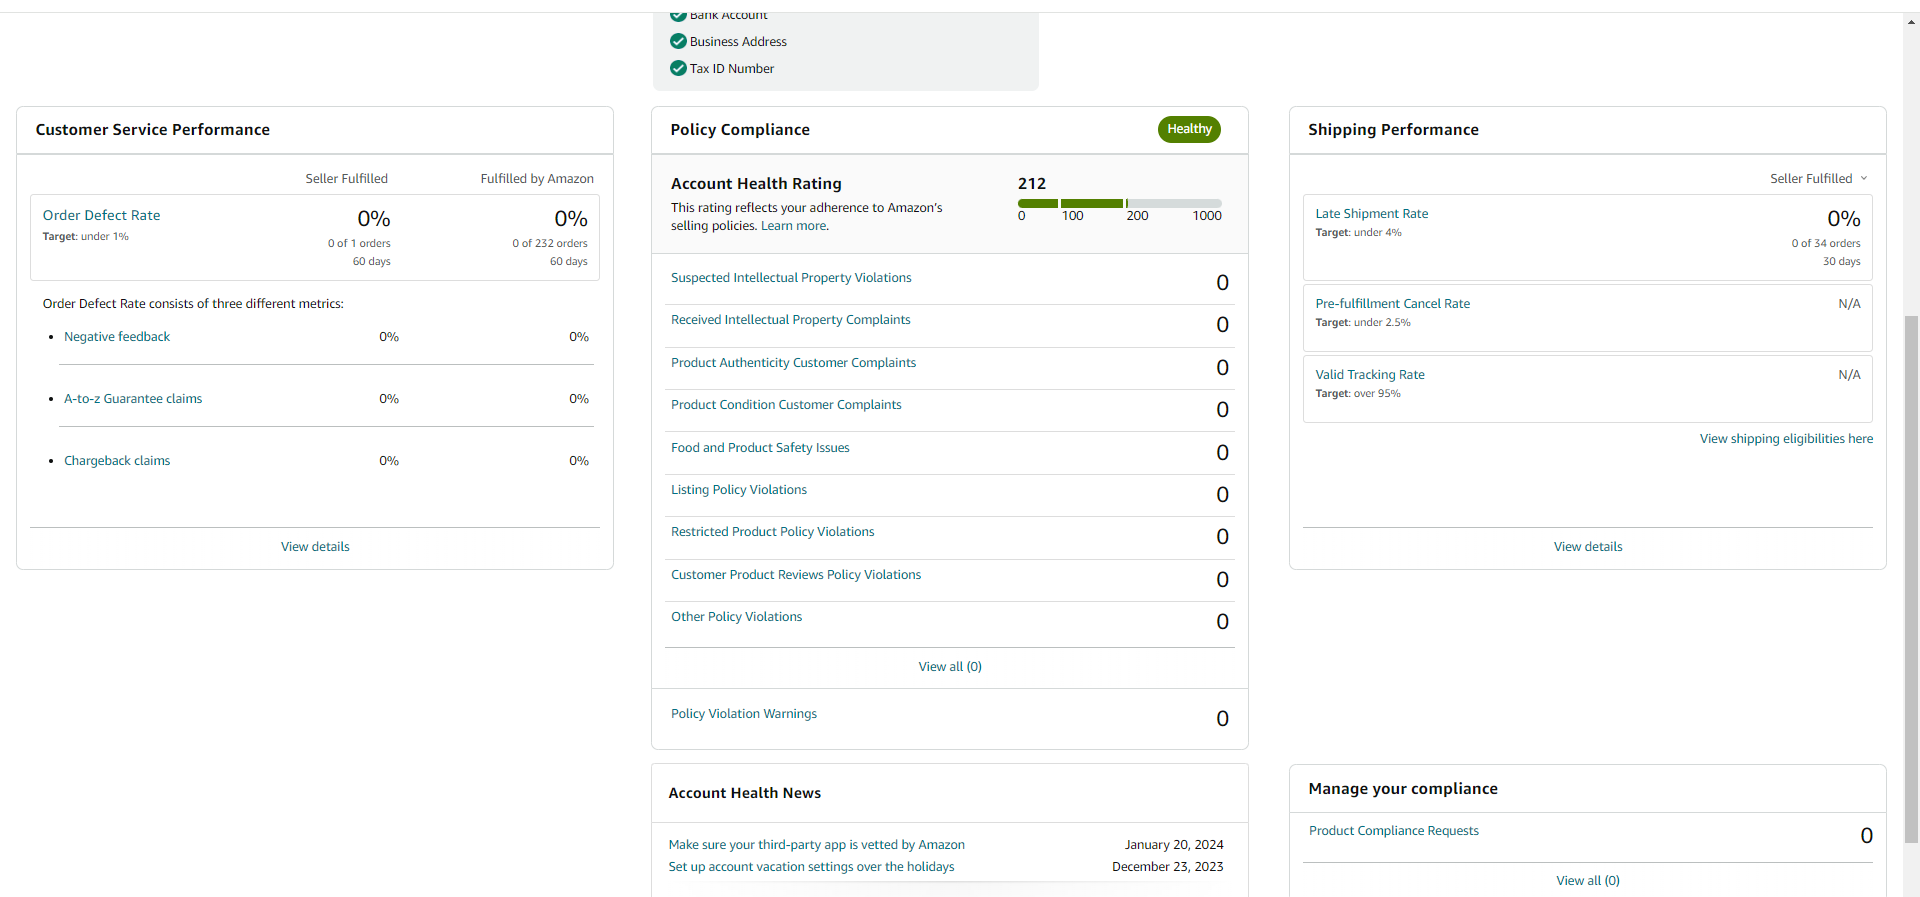Click the '0 of 232 orders' text

tap(550, 244)
